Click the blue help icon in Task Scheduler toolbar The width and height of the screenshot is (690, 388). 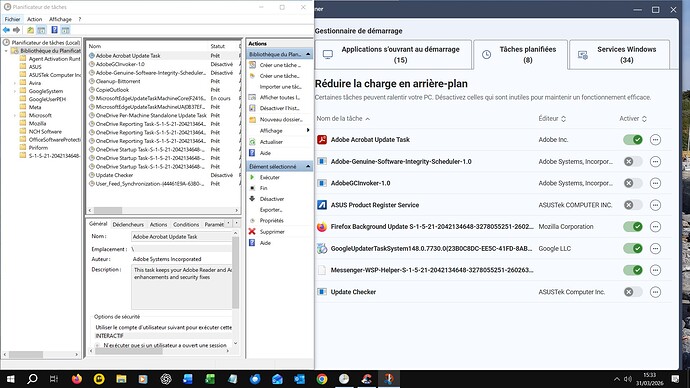(54, 30)
